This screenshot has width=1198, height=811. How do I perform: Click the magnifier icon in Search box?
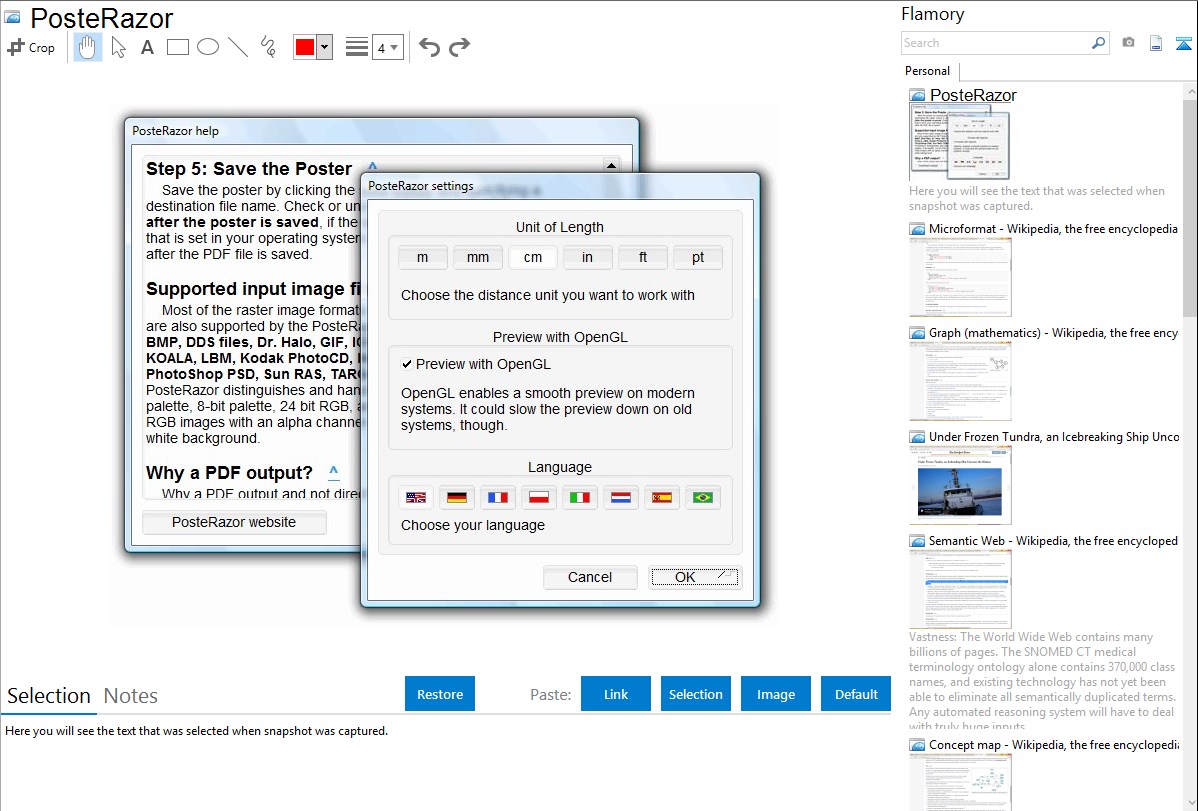1099,43
